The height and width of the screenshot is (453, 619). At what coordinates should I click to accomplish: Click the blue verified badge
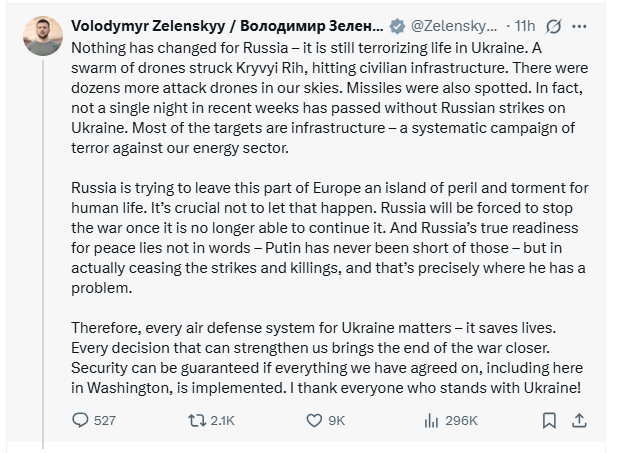(396, 24)
